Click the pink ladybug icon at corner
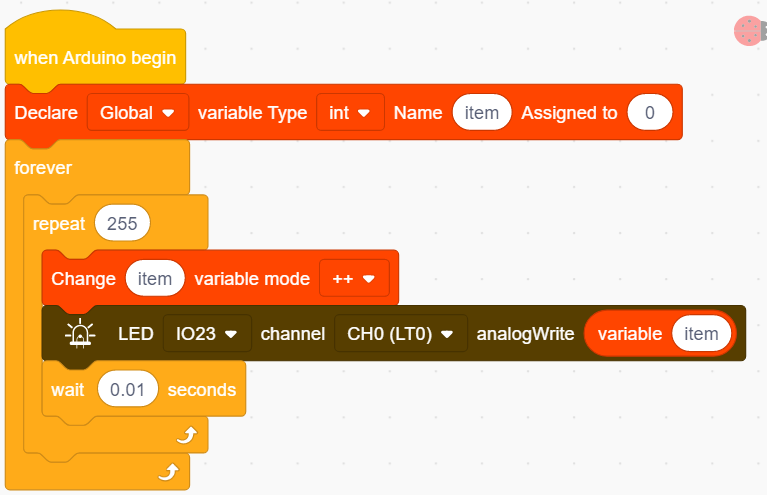Image resolution: width=767 pixels, height=495 pixels. 748,31
